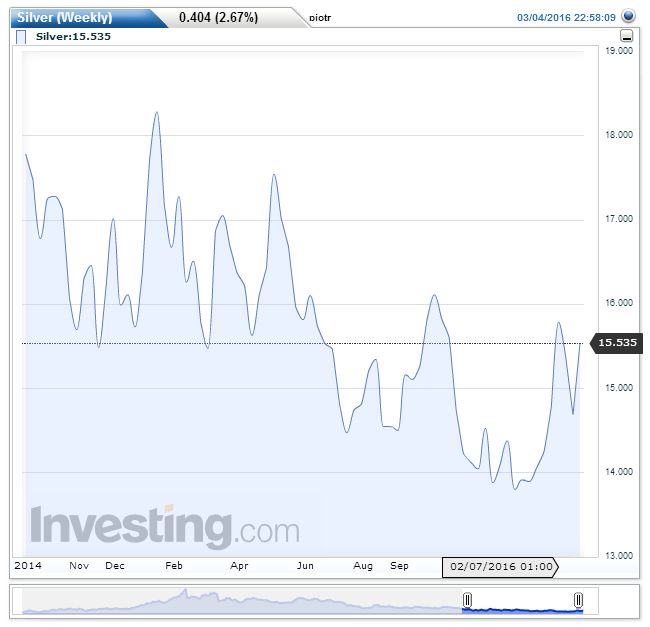
Task: Click the Jun label on the time axis
Action: pos(305,566)
